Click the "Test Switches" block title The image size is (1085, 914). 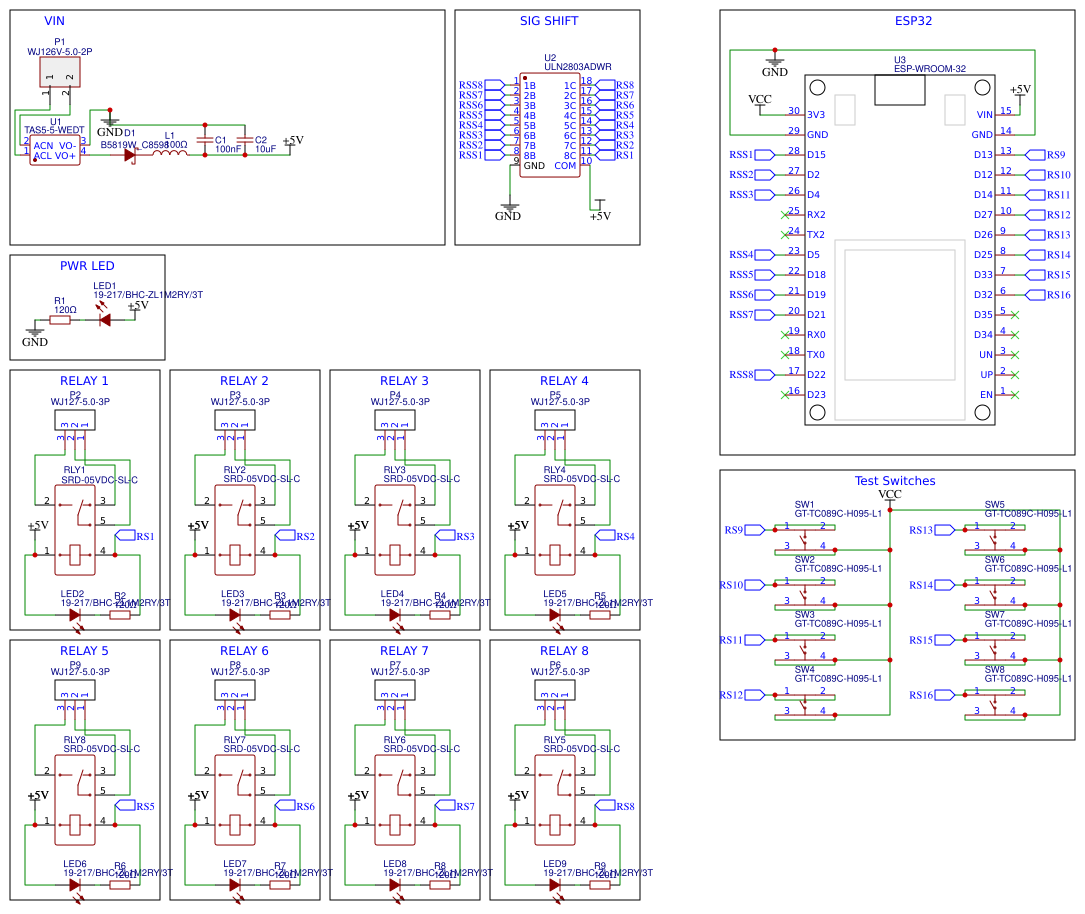click(x=895, y=480)
